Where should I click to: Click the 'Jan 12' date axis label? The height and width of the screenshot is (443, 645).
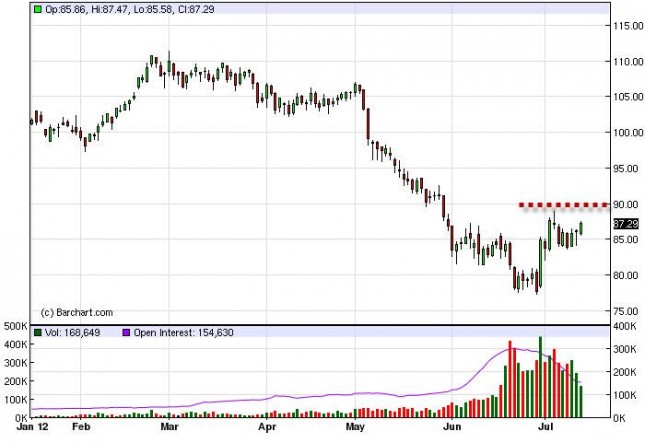(32, 427)
